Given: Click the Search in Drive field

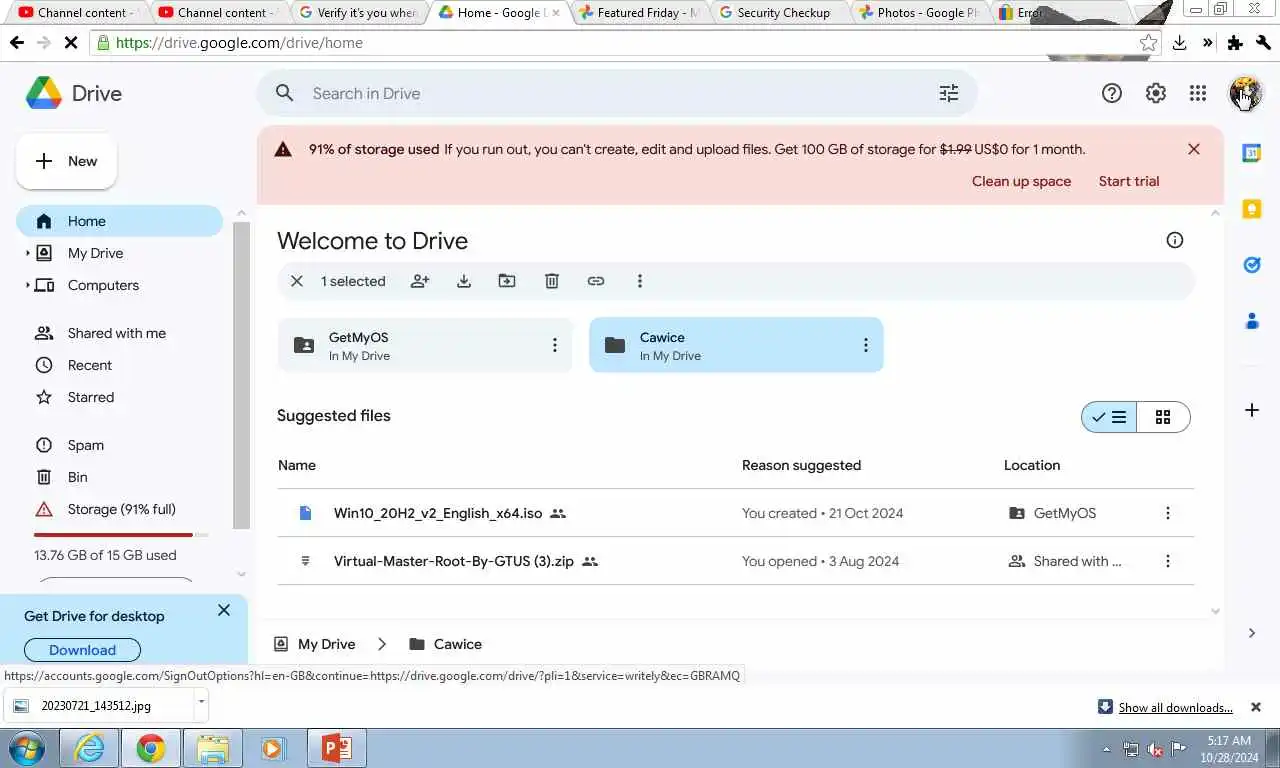Looking at the screenshot, I should (617, 93).
